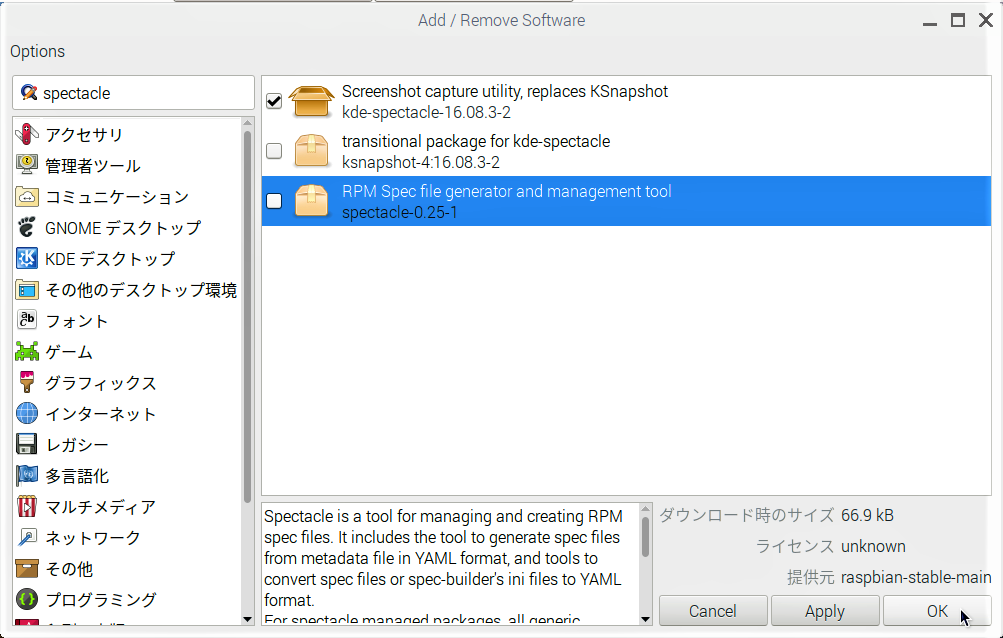
Task: Click the フォント category icon
Action: pos(27,321)
